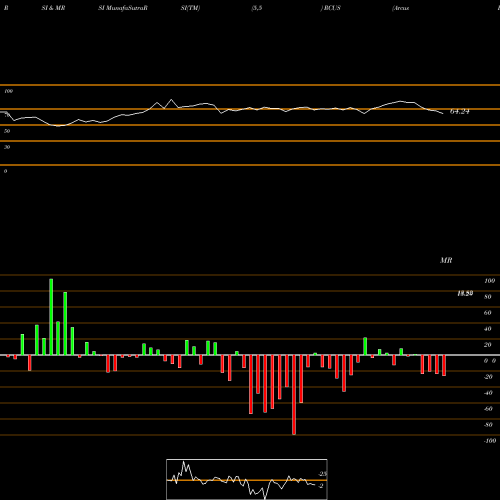Click the '20' label on MR axis
The image size is (500, 500).
(x=488, y=345)
